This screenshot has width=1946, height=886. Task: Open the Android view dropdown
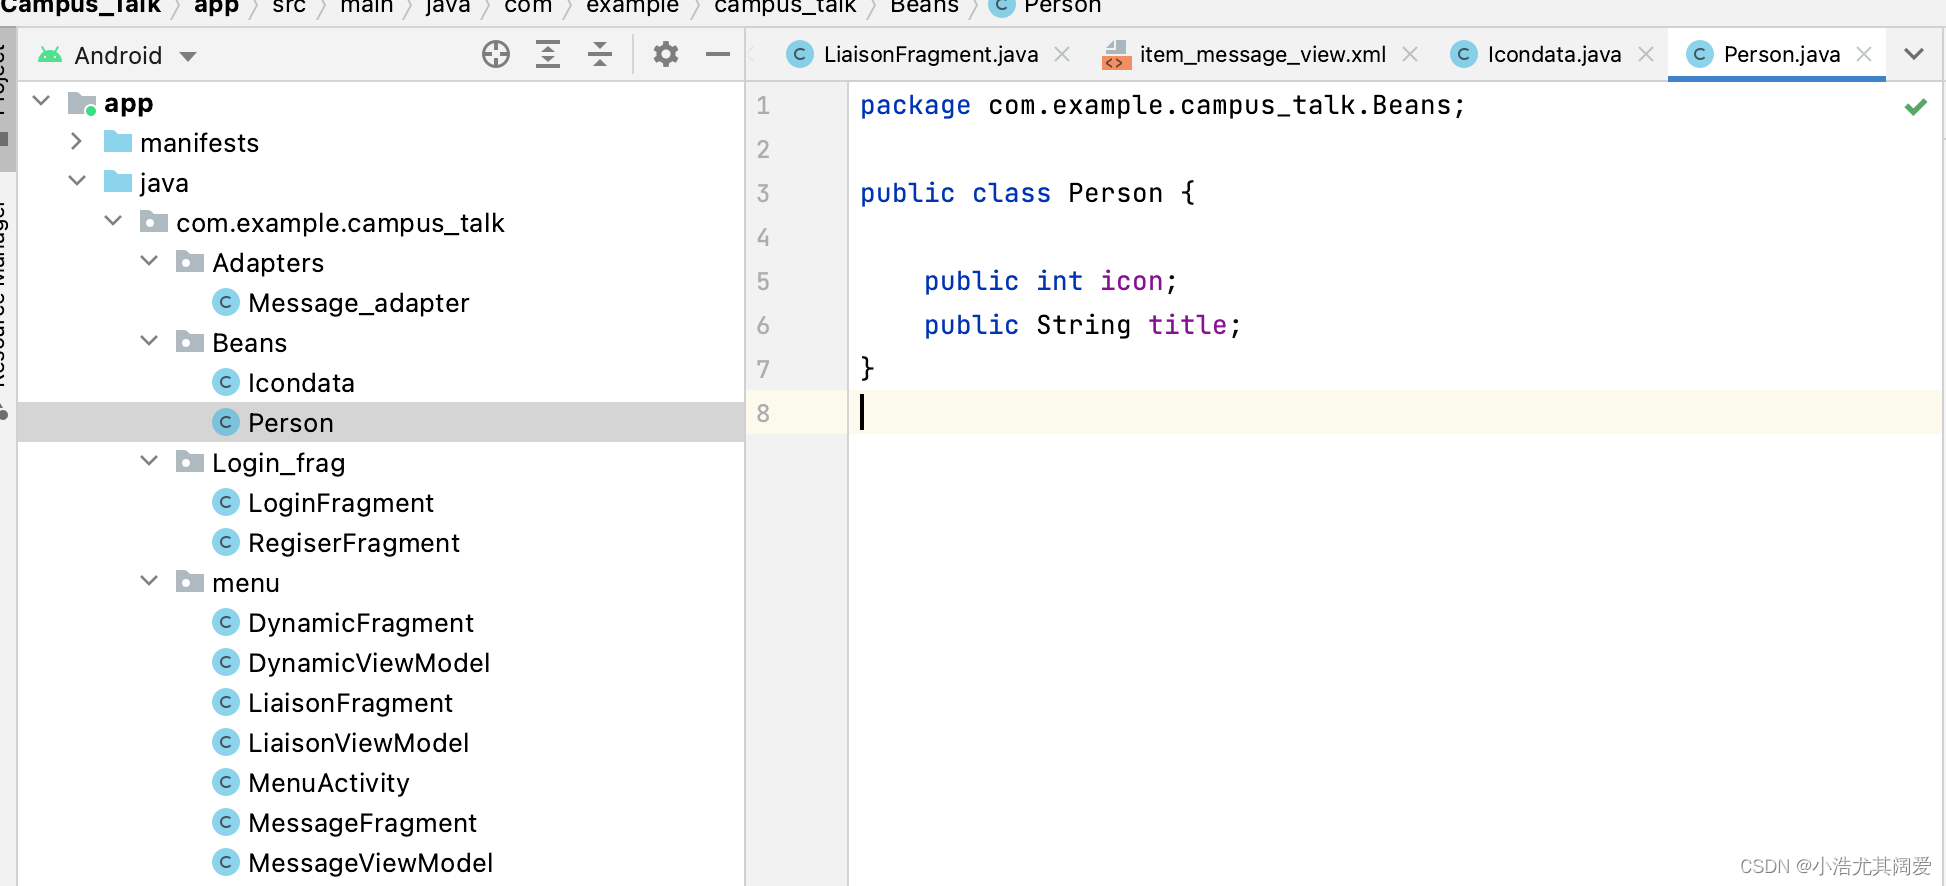point(188,56)
